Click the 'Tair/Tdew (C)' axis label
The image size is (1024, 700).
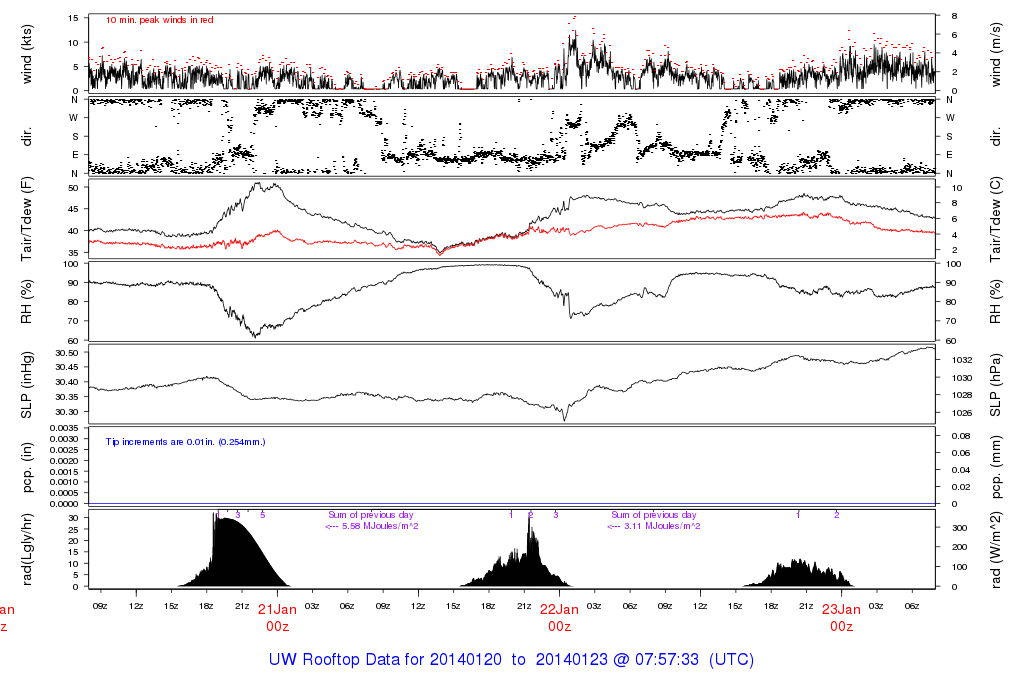pyautogui.click(x=995, y=219)
